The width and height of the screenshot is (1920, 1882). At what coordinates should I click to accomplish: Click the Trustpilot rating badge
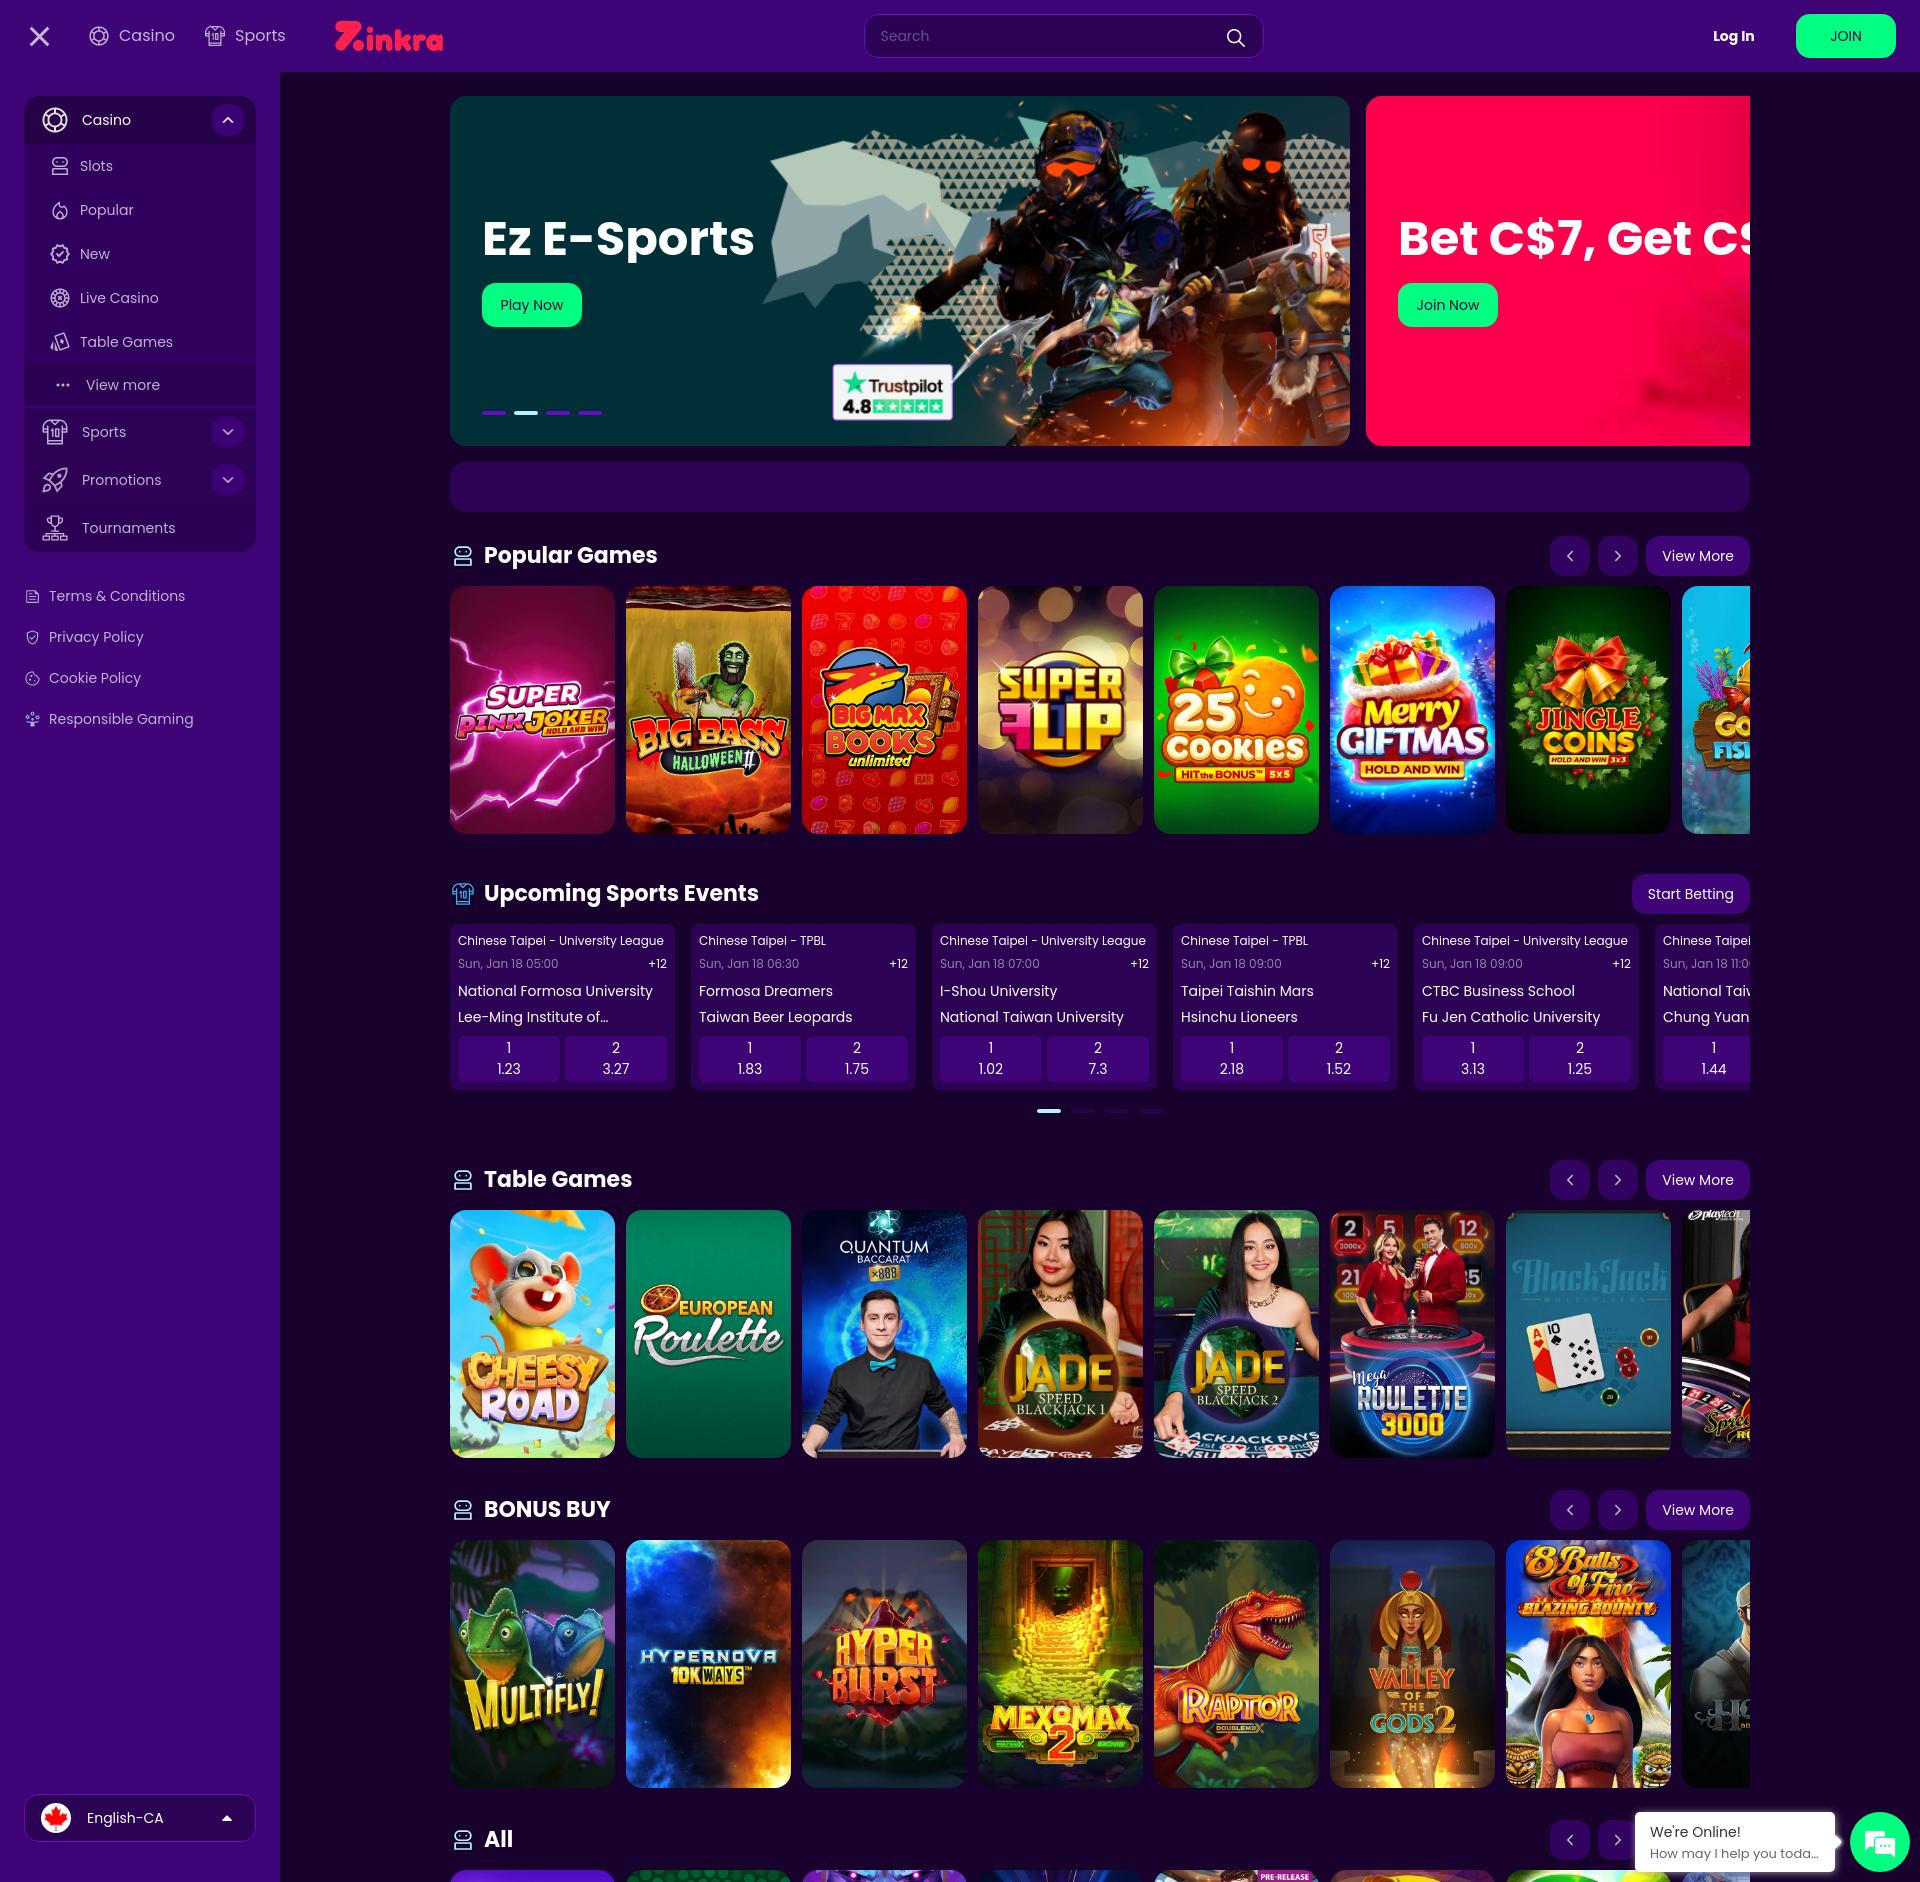click(892, 393)
